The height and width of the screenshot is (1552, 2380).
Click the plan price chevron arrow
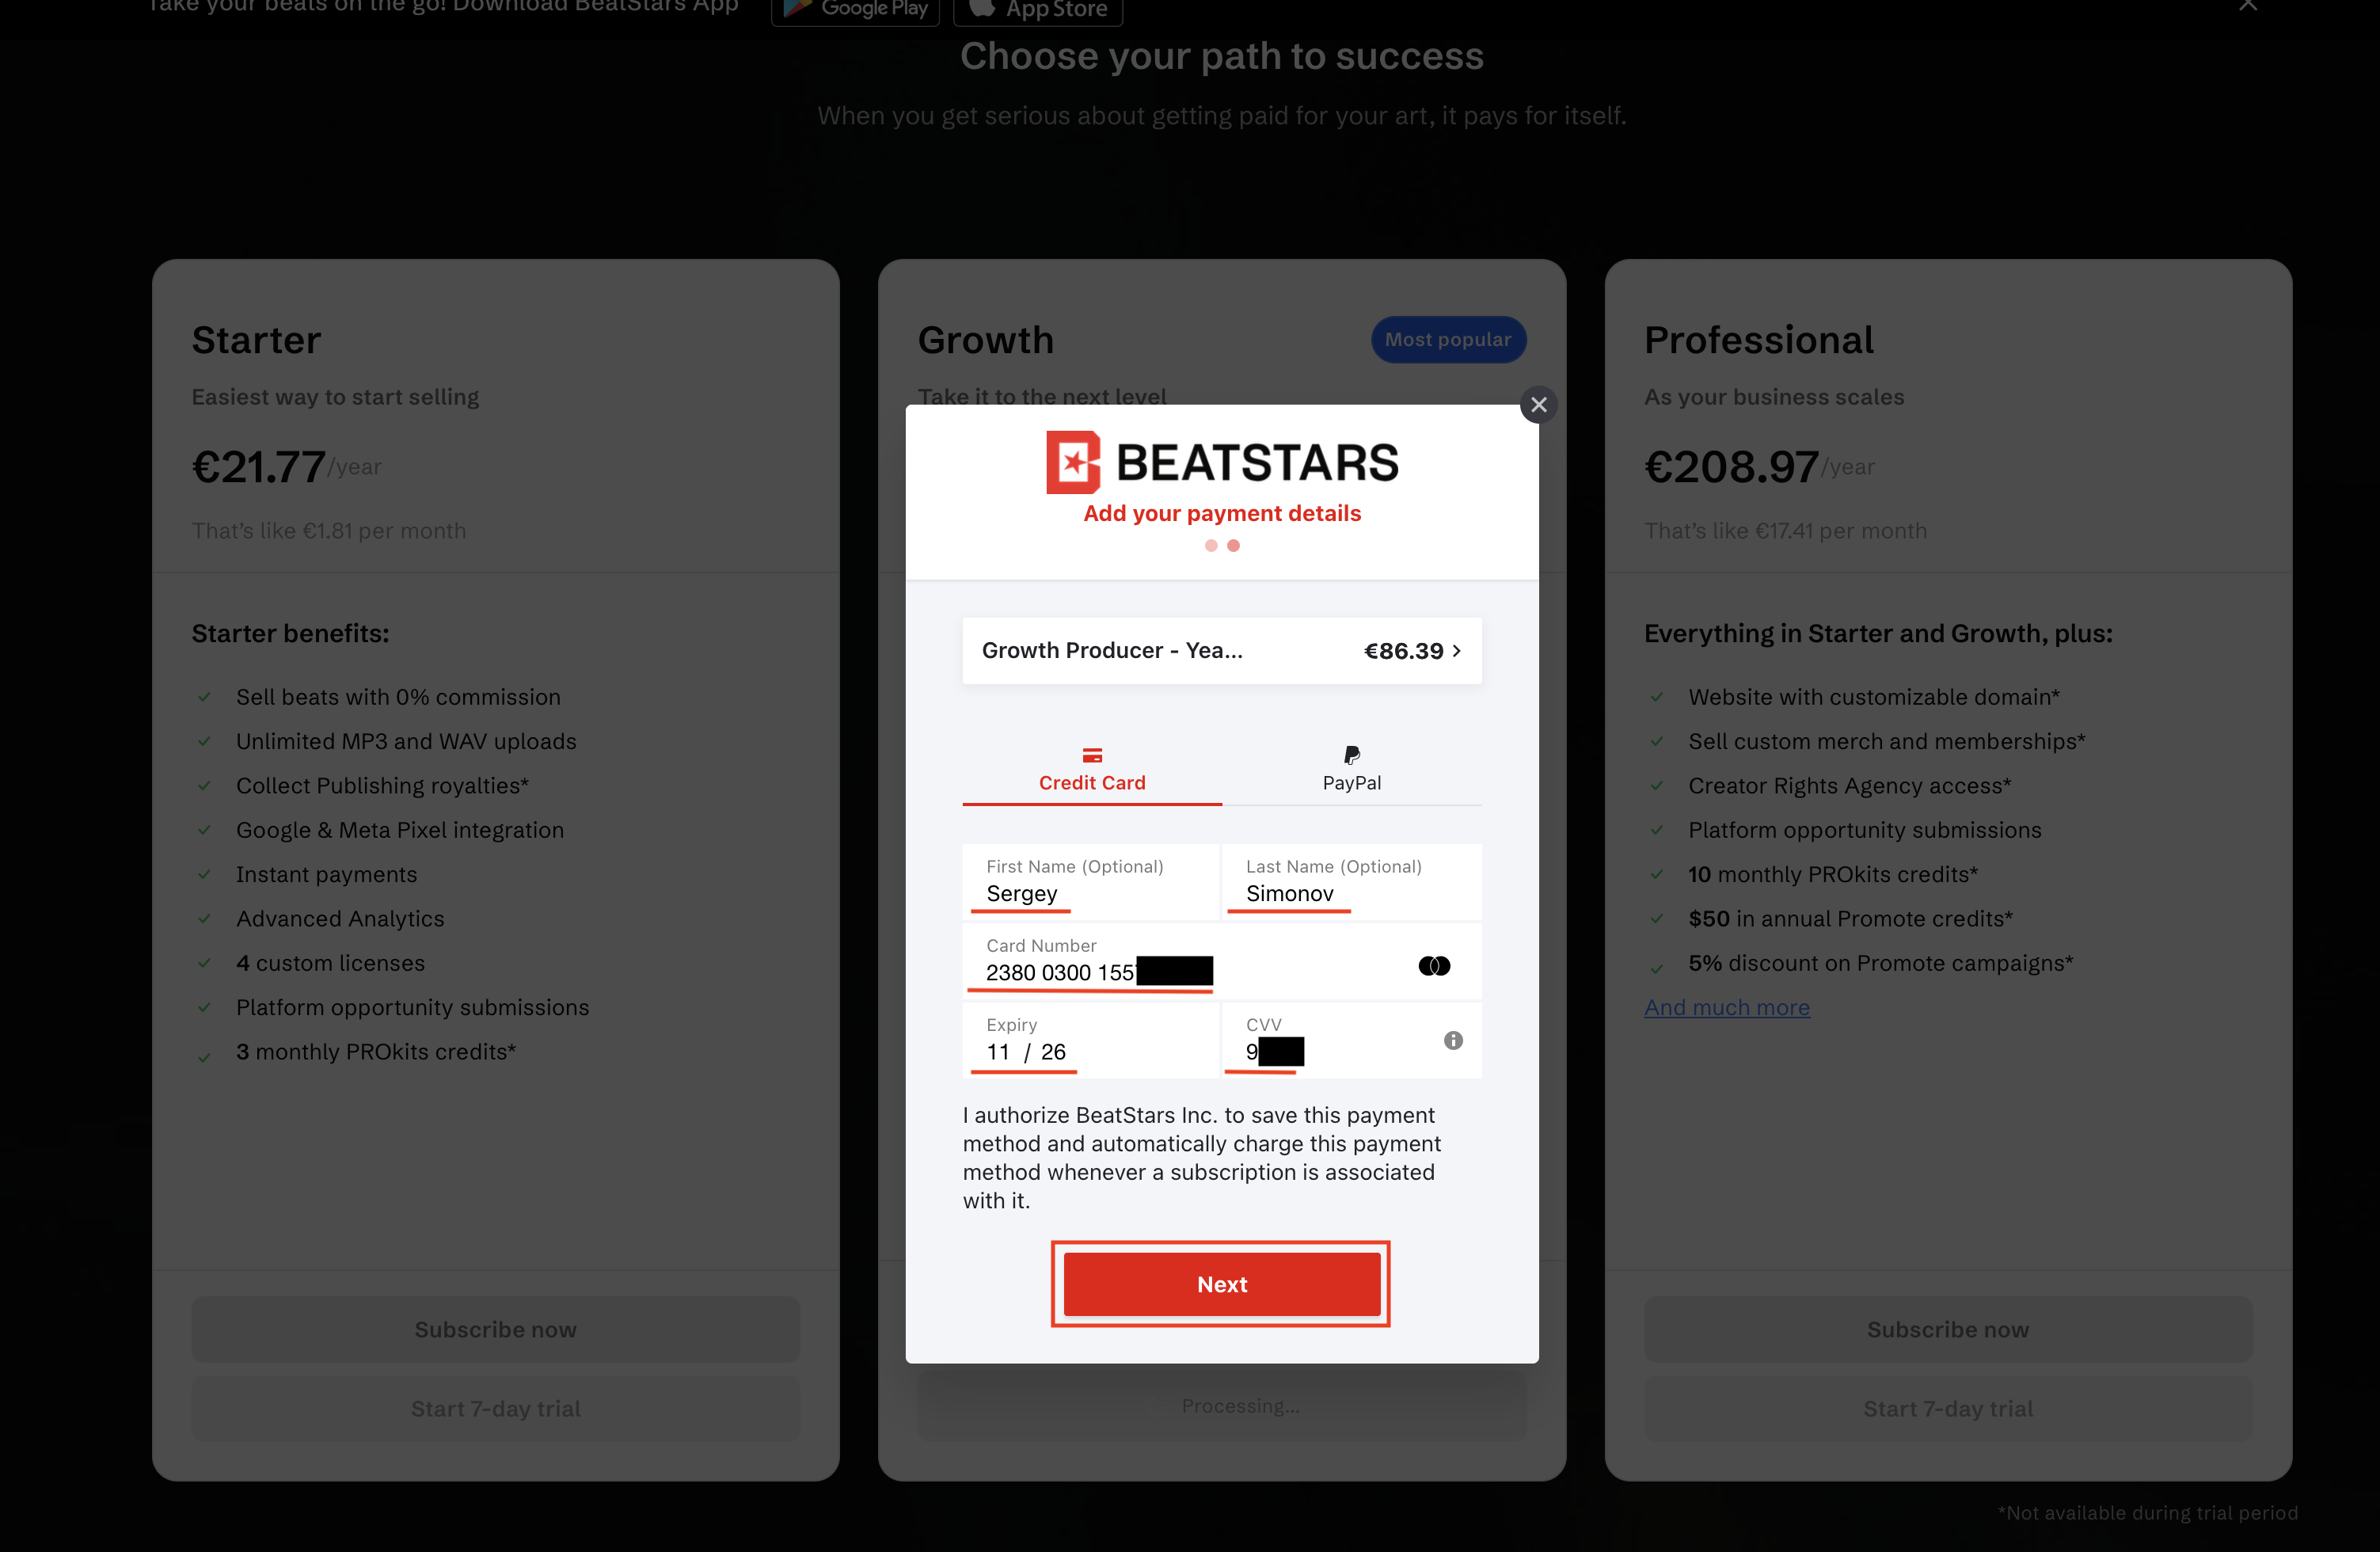click(1457, 651)
